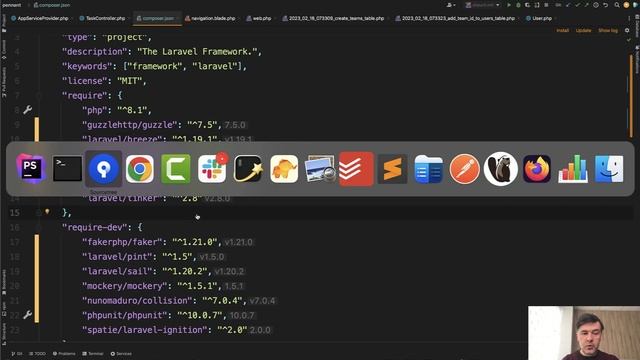
Task: Open PhpStorm from the dock
Action: pyautogui.click(x=31, y=169)
